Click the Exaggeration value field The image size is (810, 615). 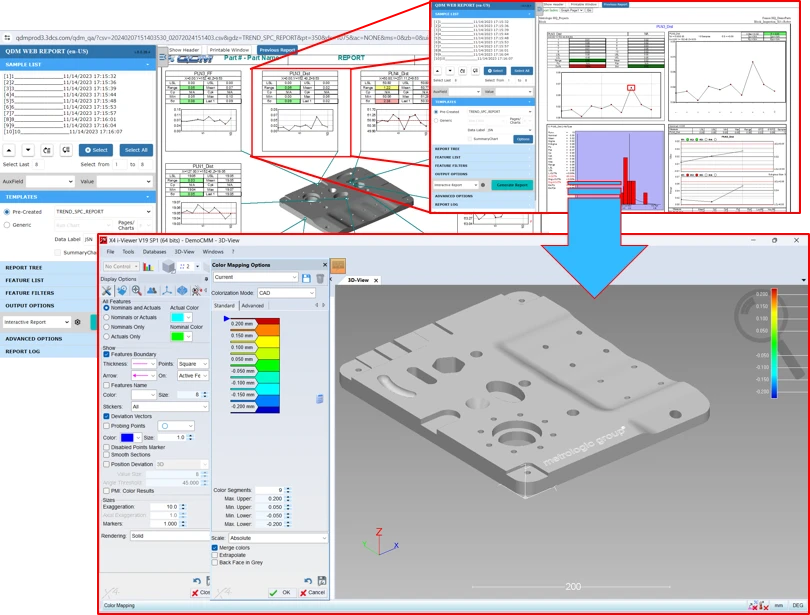pos(164,507)
